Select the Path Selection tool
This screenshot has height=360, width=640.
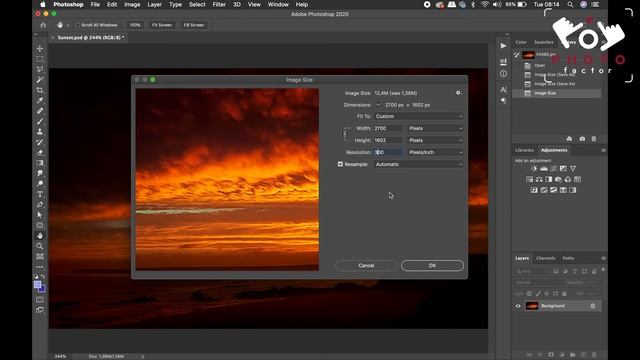(x=40, y=215)
